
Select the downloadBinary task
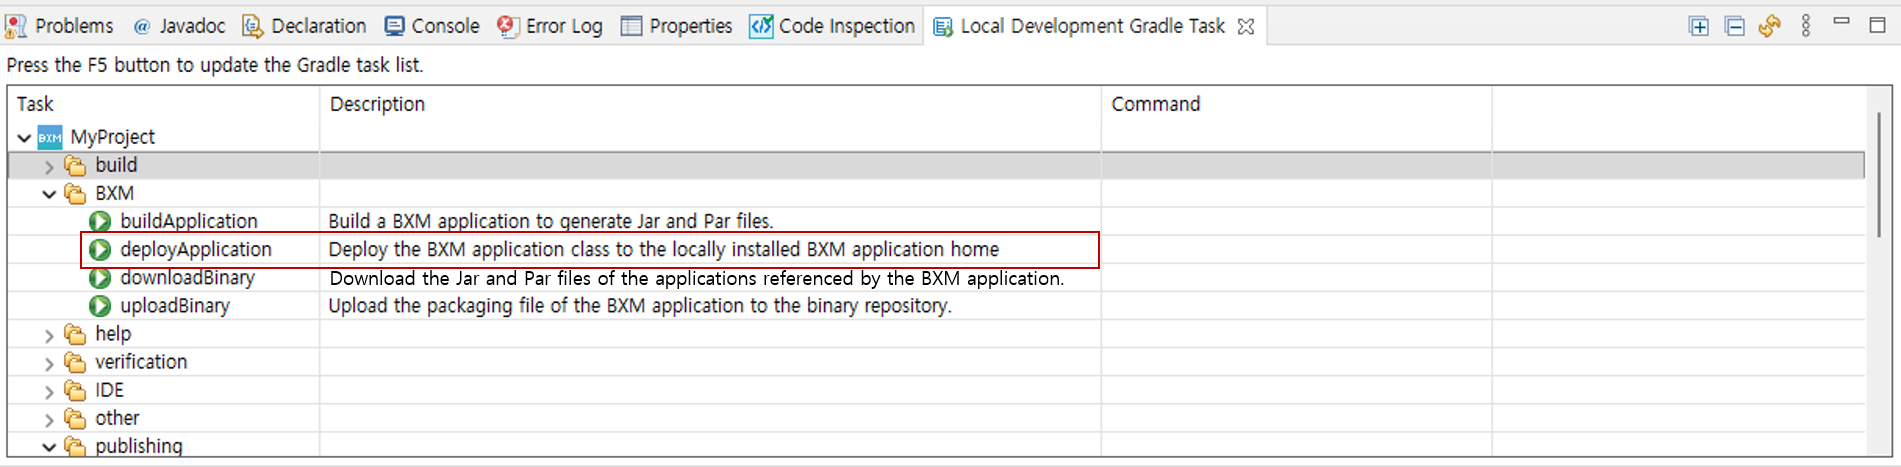[187, 278]
